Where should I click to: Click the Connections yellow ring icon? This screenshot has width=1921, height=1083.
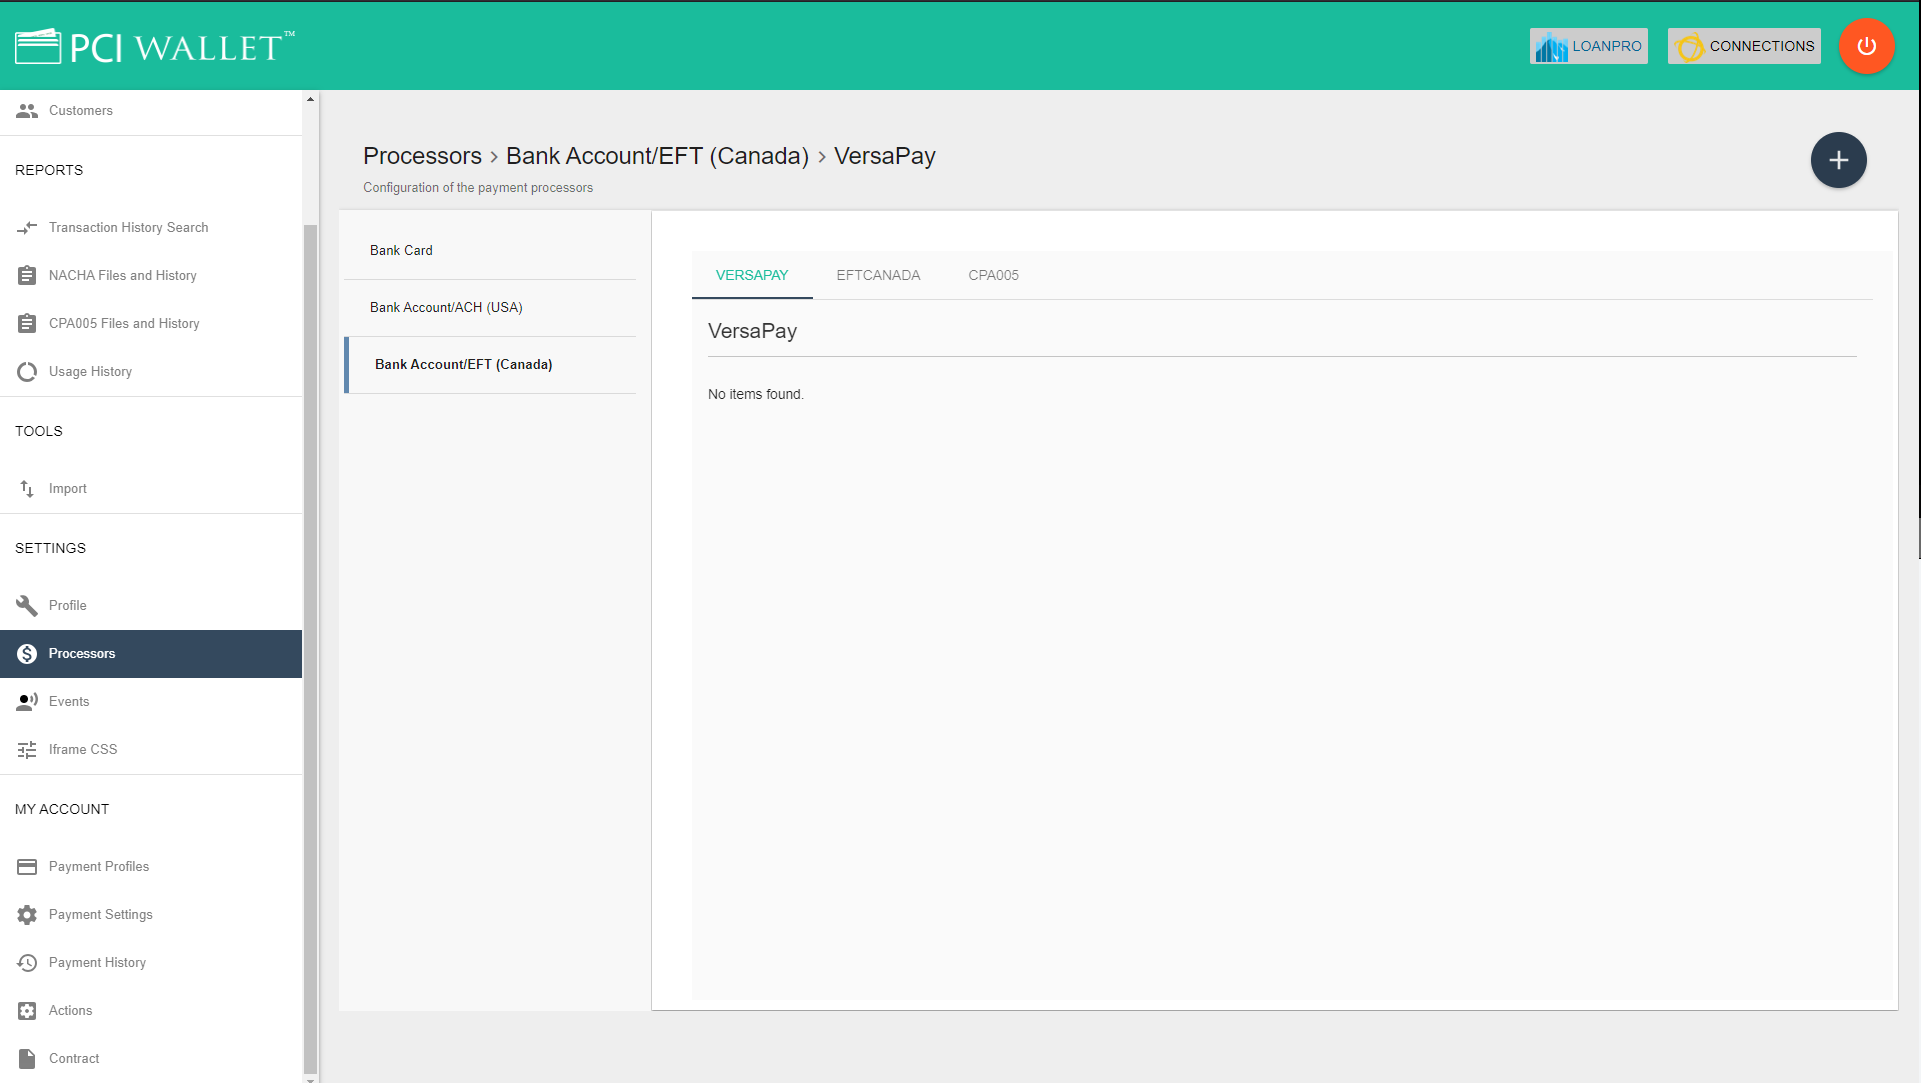[1690, 47]
